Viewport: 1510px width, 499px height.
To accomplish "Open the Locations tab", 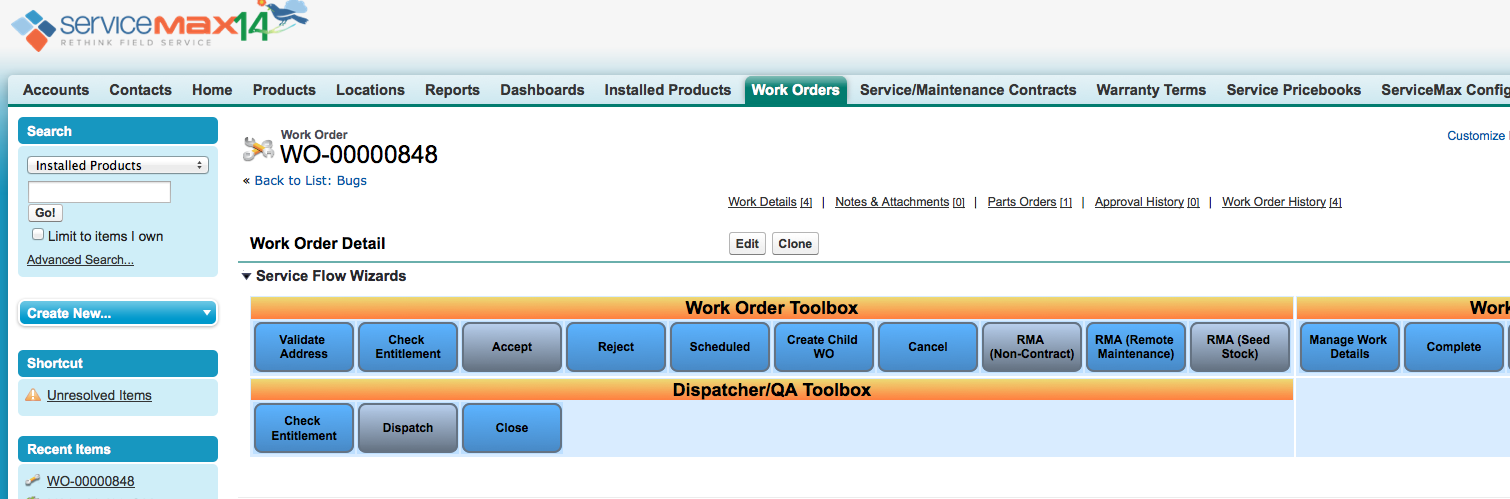I will (x=370, y=90).
